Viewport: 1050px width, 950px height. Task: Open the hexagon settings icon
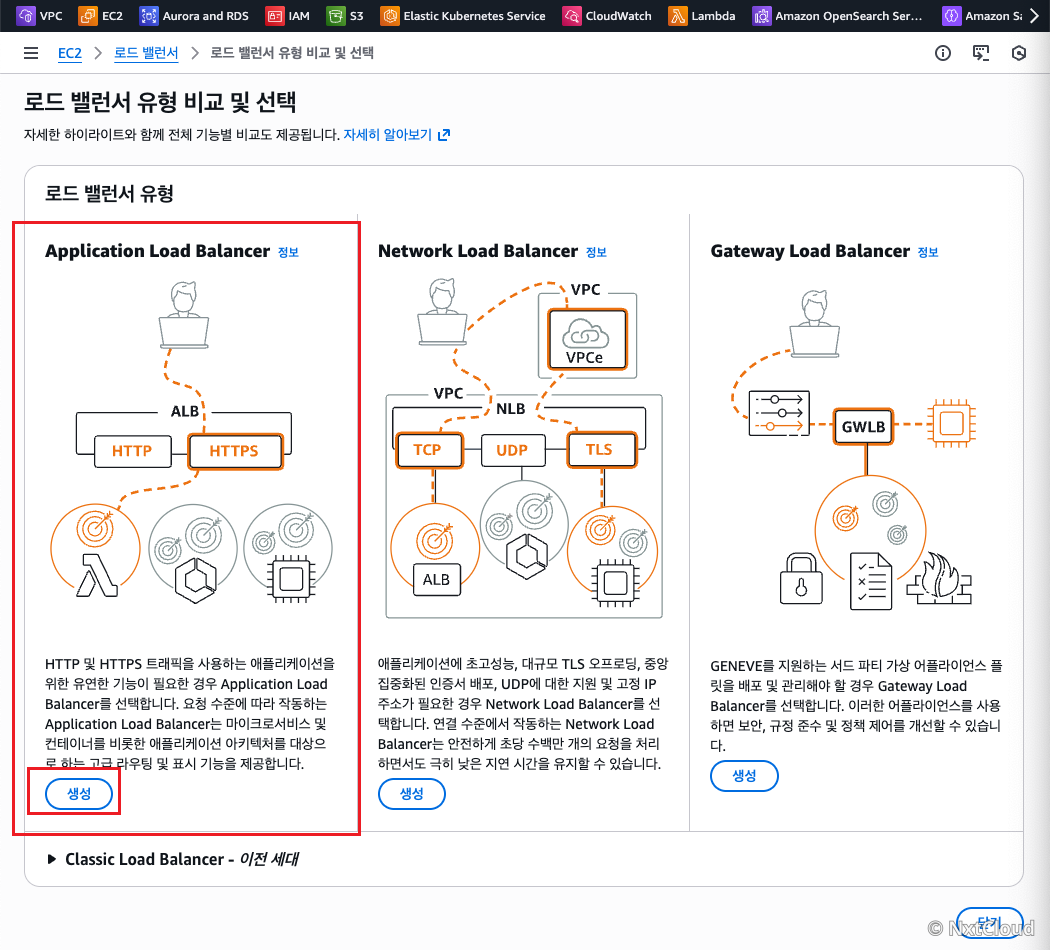click(1019, 53)
